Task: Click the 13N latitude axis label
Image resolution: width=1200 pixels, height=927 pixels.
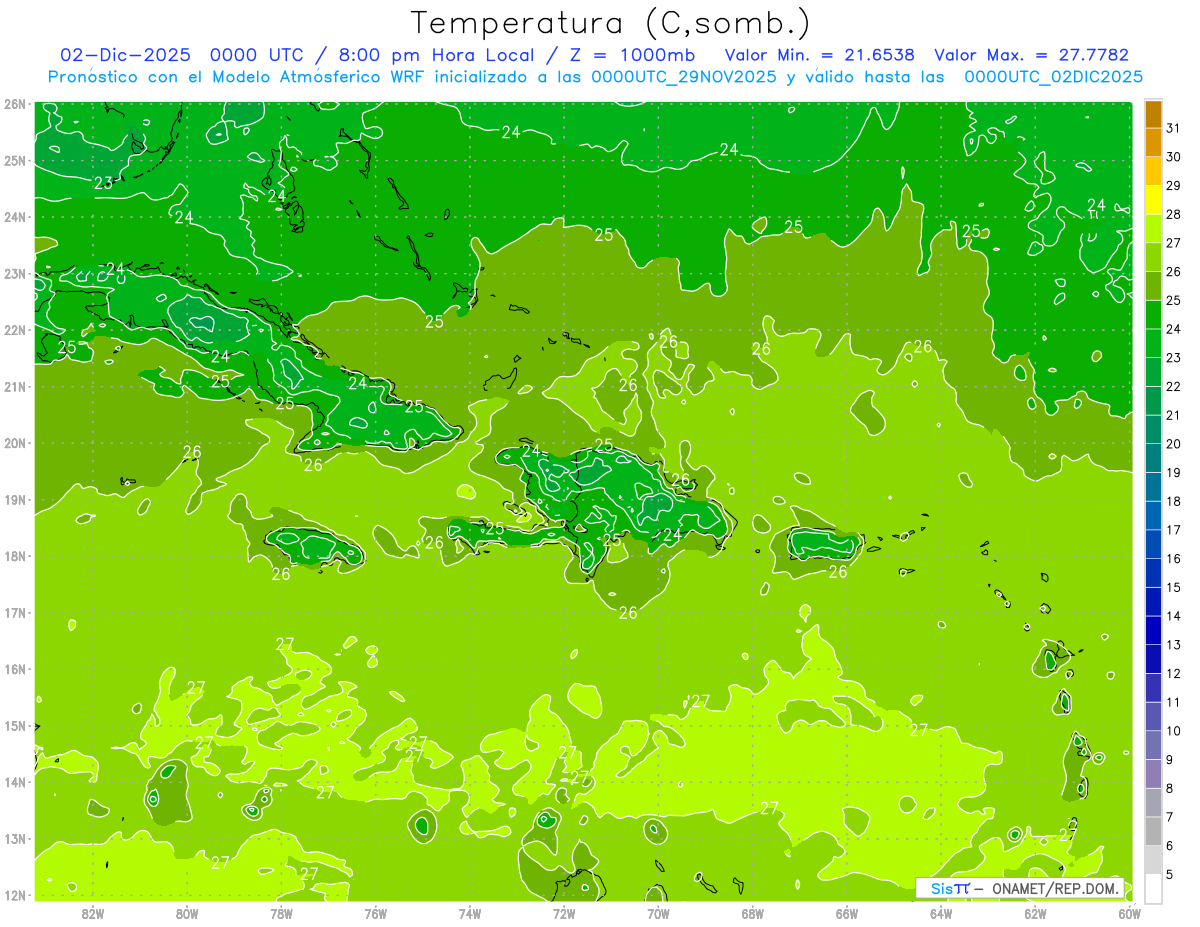Action: click(x=15, y=839)
